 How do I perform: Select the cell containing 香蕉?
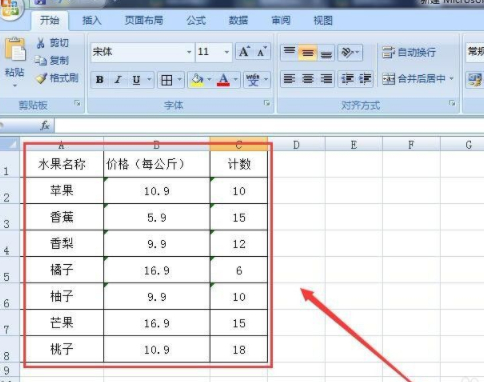tap(62, 217)
